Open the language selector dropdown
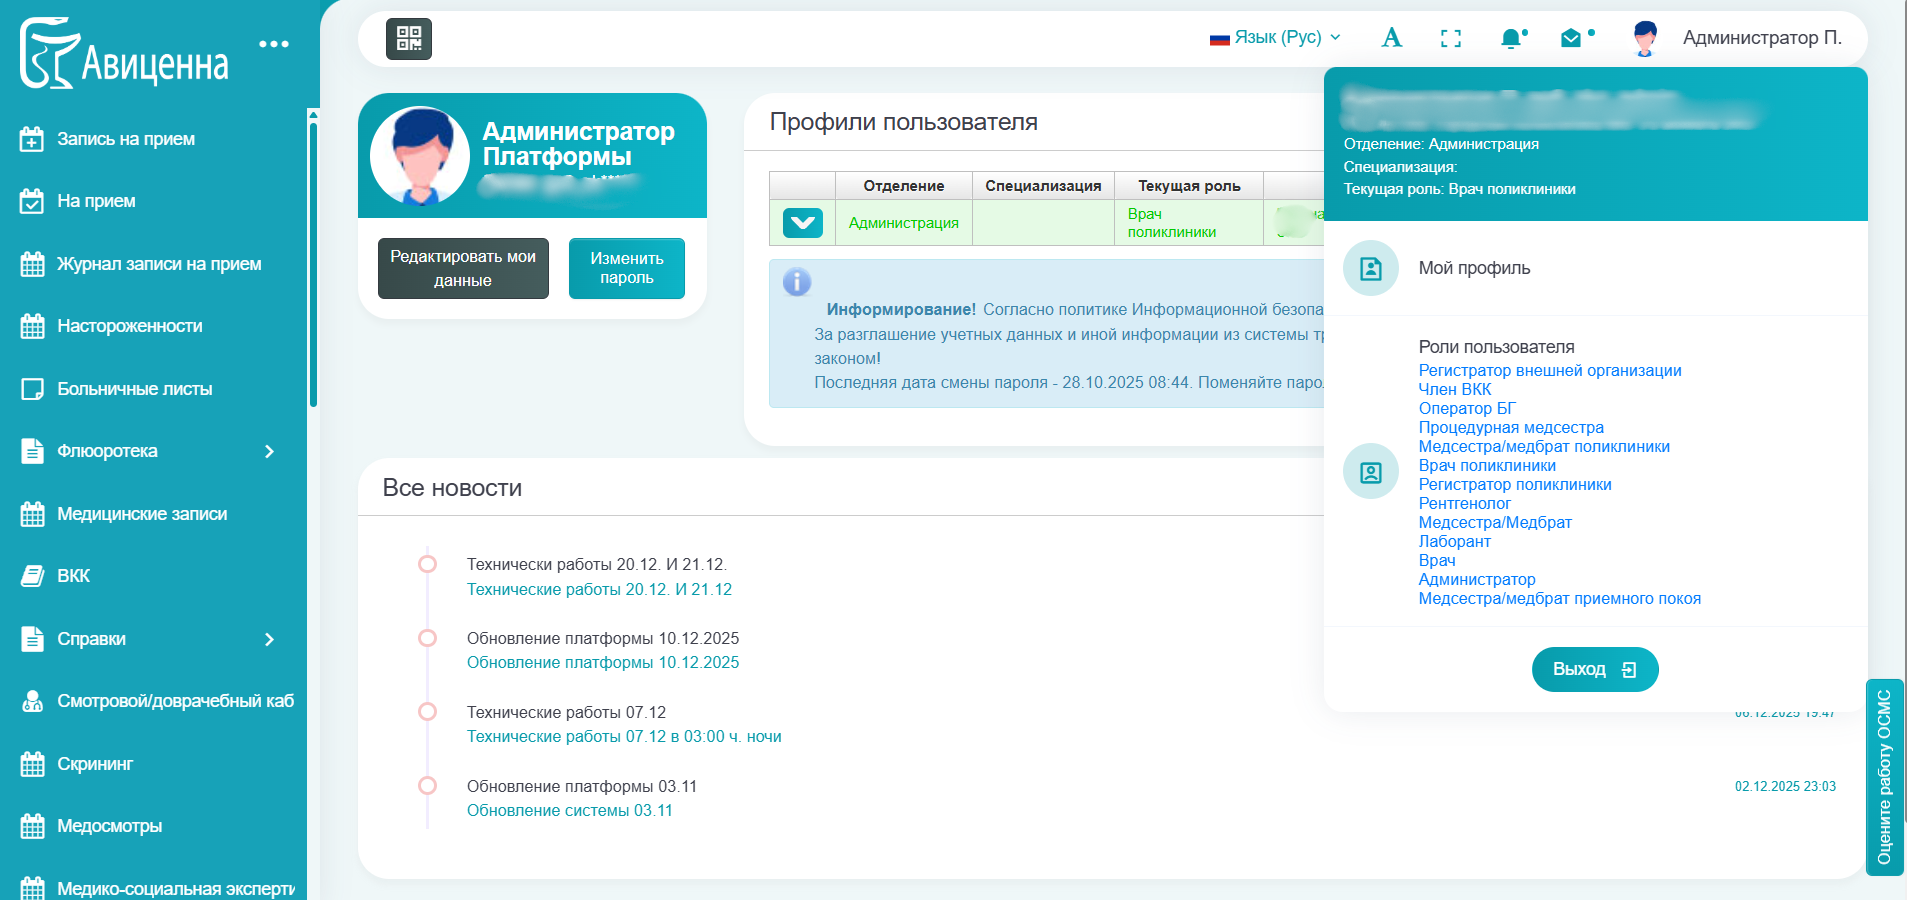Viewport: 1907px width, 900px height. click(x=1275, y=37)
